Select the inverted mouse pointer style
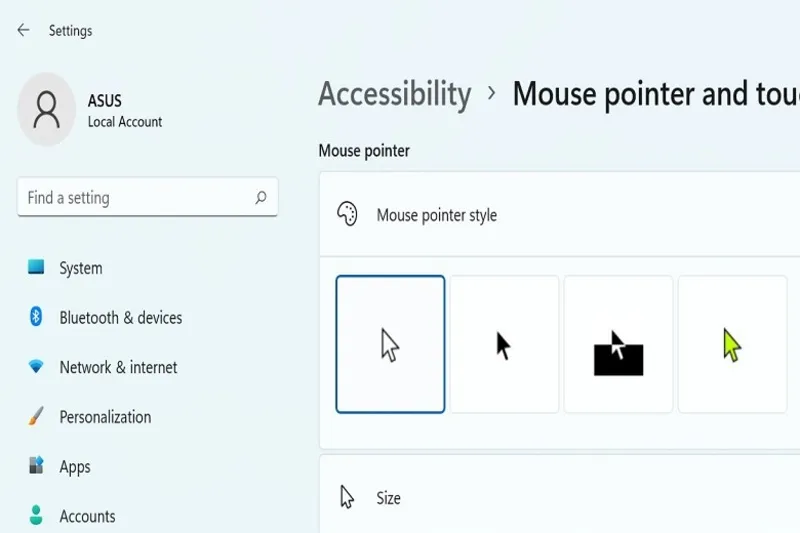 pos(618,344)
